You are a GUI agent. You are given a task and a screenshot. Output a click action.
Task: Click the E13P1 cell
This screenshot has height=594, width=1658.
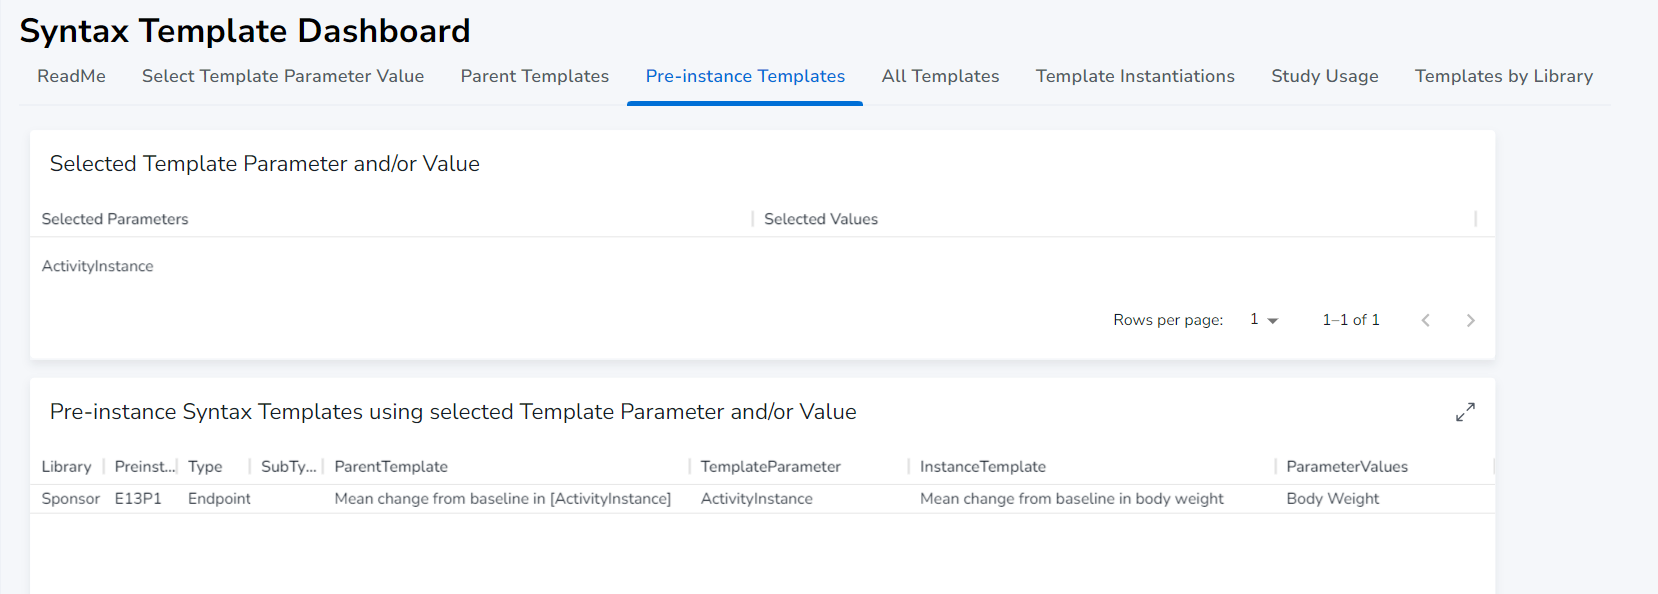point(138,499)
